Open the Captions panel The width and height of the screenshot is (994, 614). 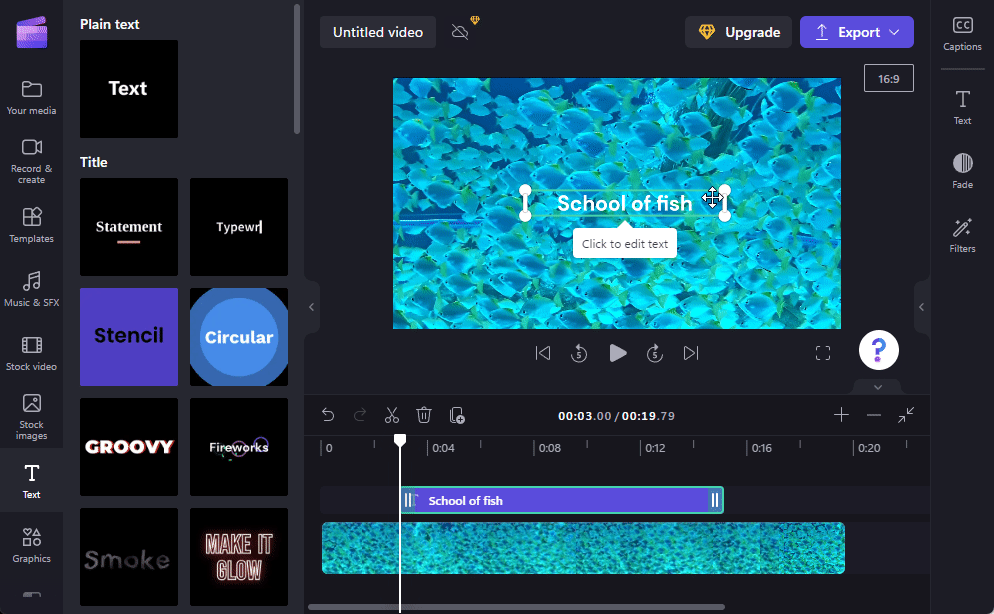(962, 34)
